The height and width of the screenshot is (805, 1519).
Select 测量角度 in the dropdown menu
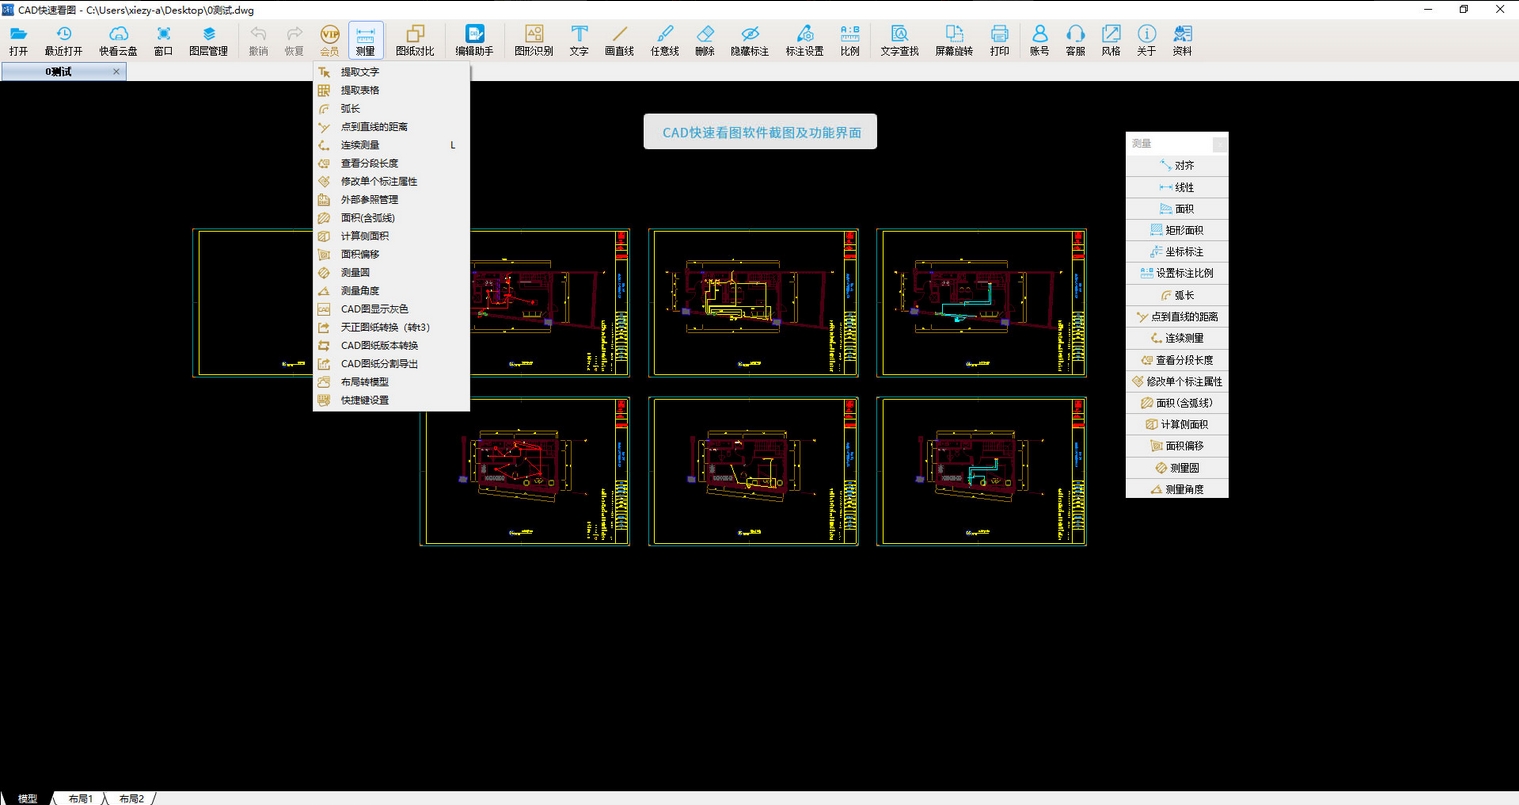(391, 291)
